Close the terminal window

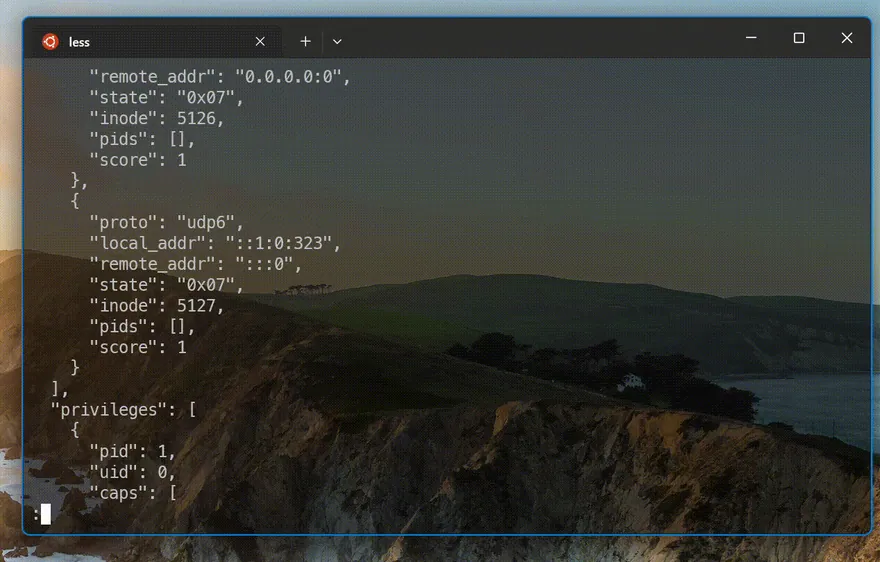pos(847,38)
